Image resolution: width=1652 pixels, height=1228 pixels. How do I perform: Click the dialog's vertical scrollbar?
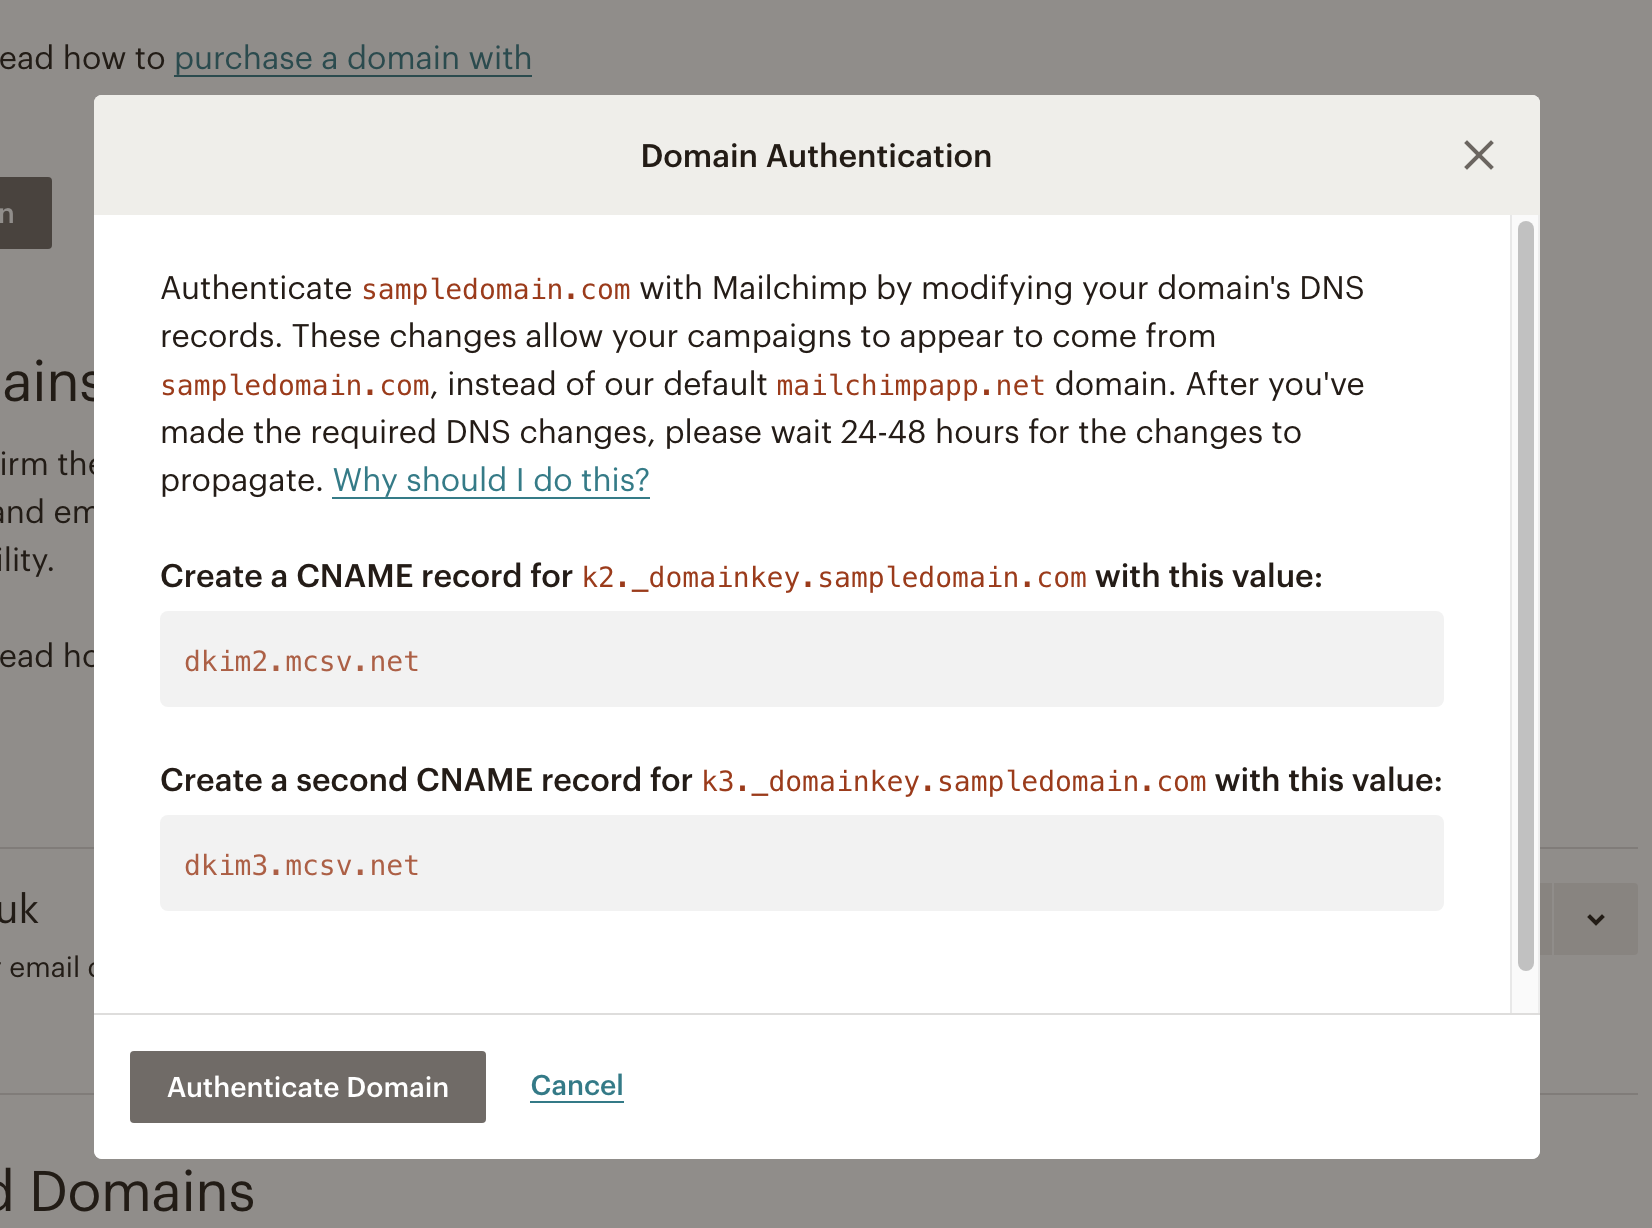[1526, 596]
